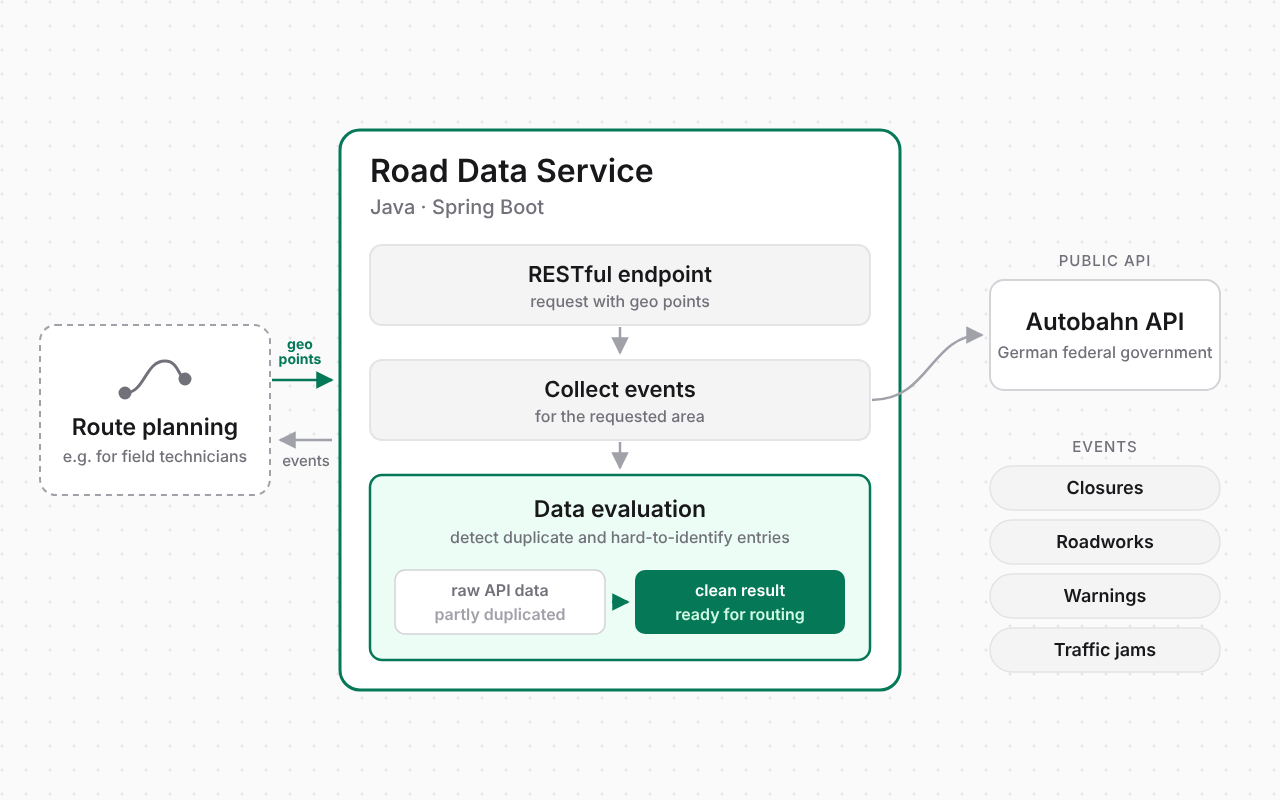The image size is (1280, 800).
Task: Select the Collect events block
Action: click(620, 400)
